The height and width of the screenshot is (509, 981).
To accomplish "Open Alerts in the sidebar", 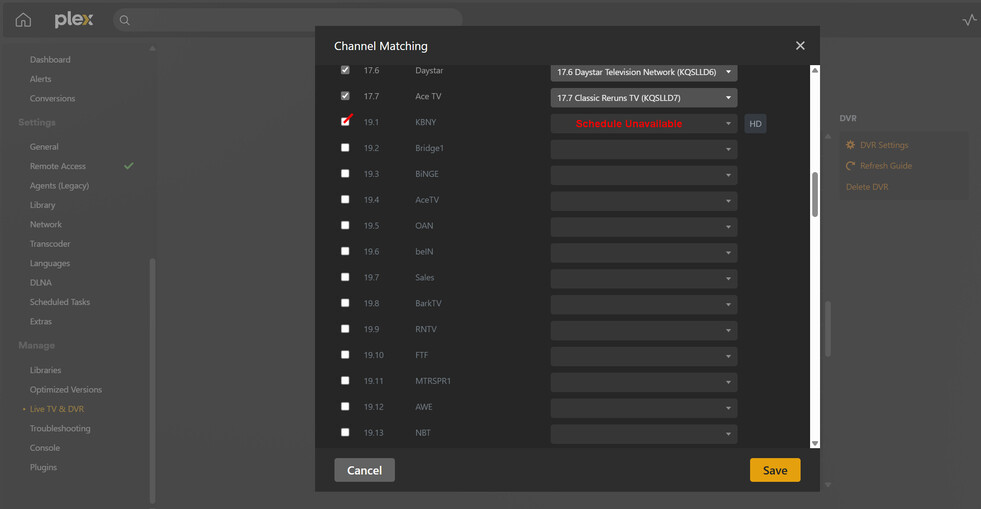I will coord(41,79).
